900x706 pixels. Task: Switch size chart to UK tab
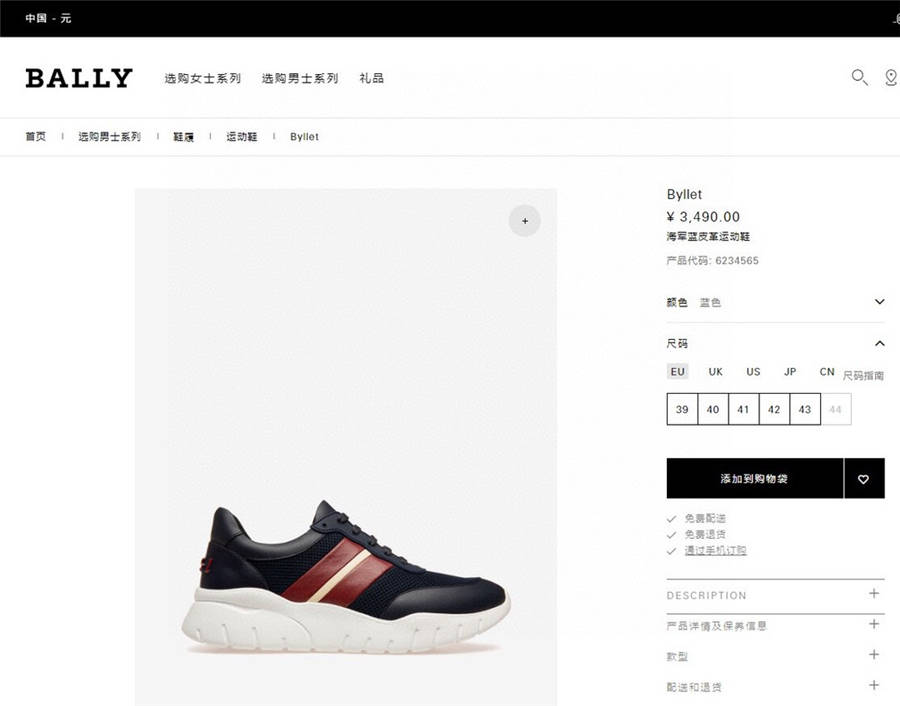click(x=715, y=372)
